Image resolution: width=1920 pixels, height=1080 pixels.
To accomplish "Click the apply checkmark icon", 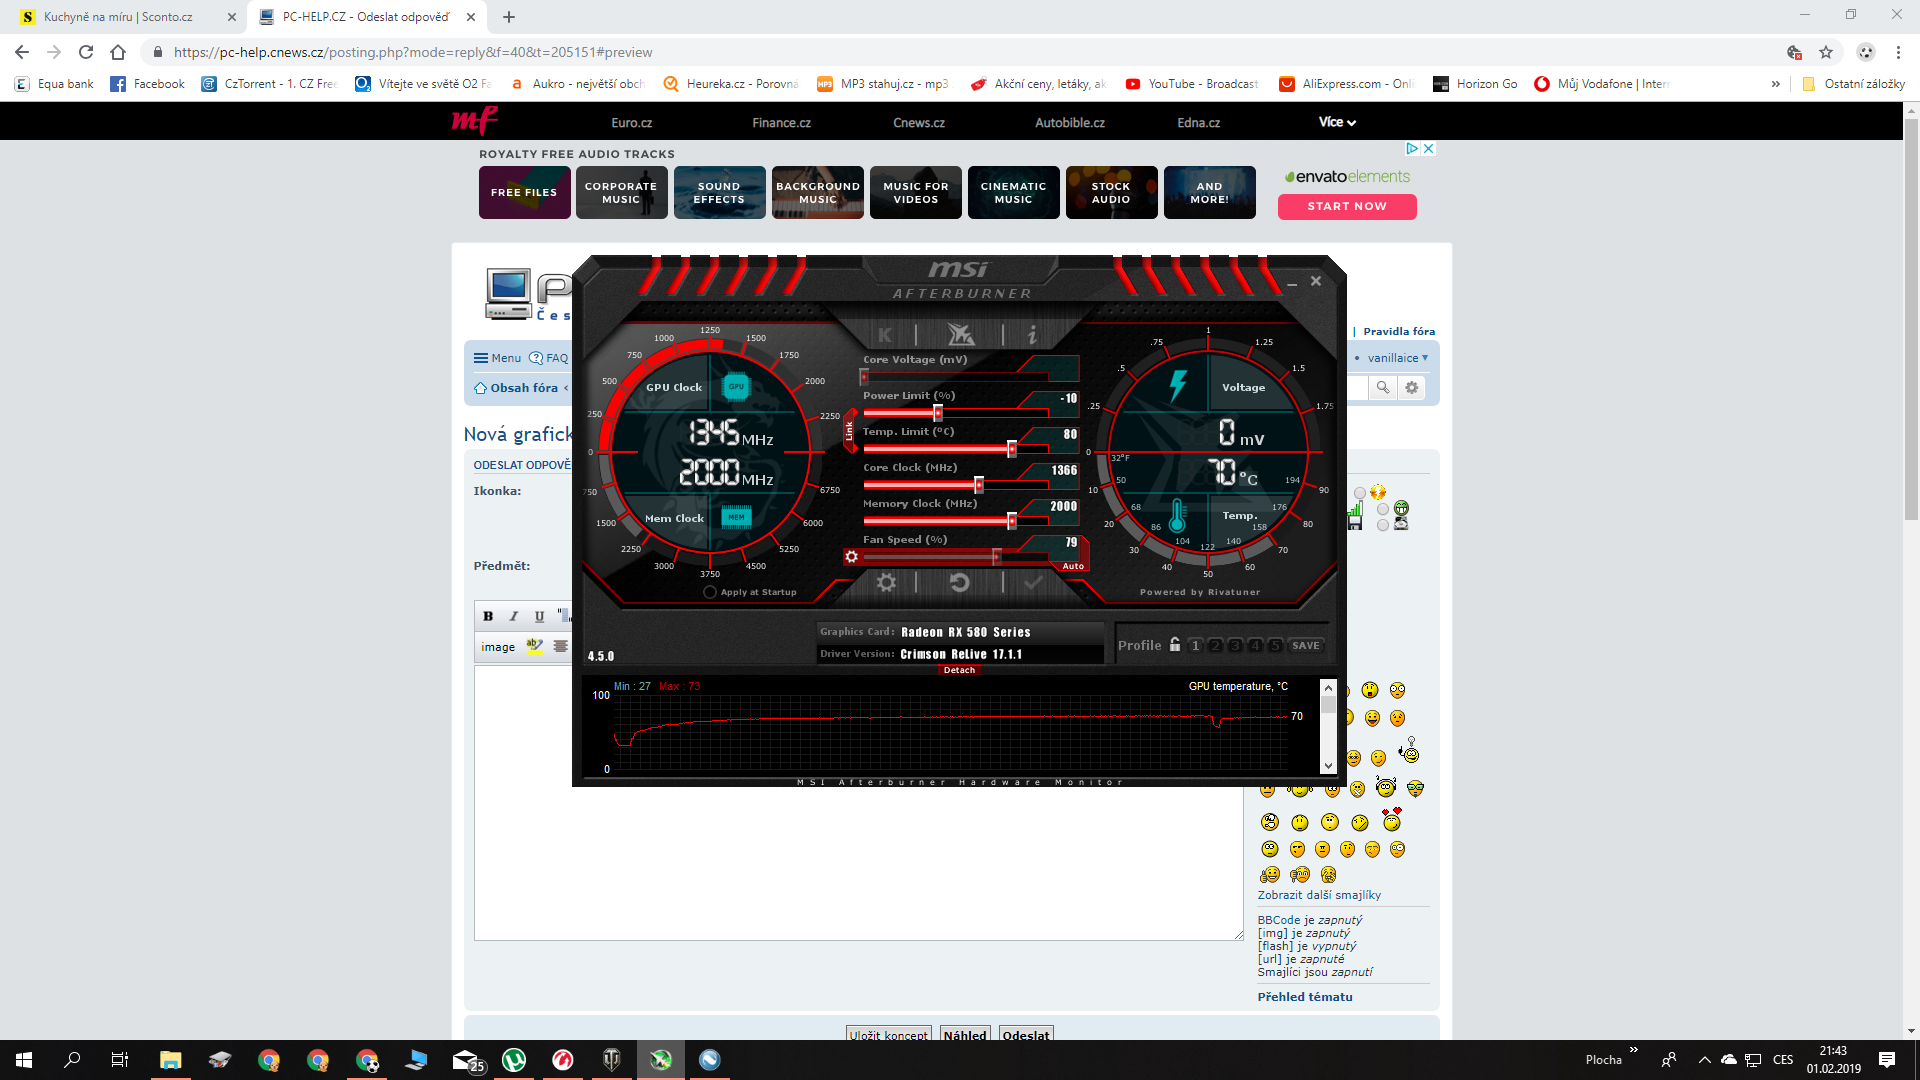I will point(1033,583).
